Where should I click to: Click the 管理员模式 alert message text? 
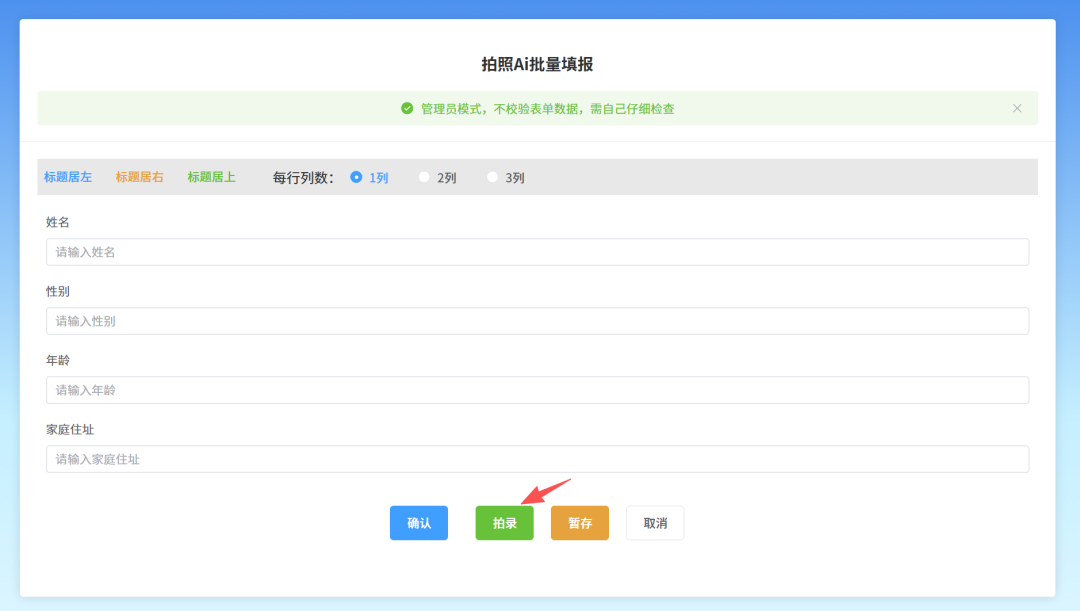click(x=548, y=109)
